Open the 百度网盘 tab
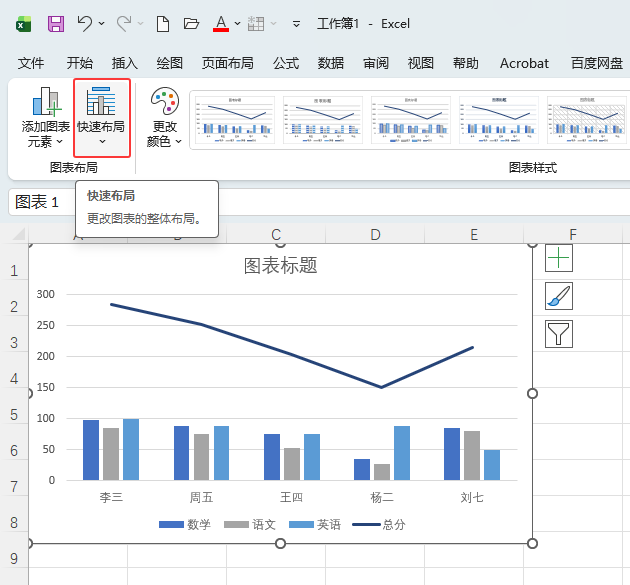The width and height of the screenshot is (630, 585). 597,63
